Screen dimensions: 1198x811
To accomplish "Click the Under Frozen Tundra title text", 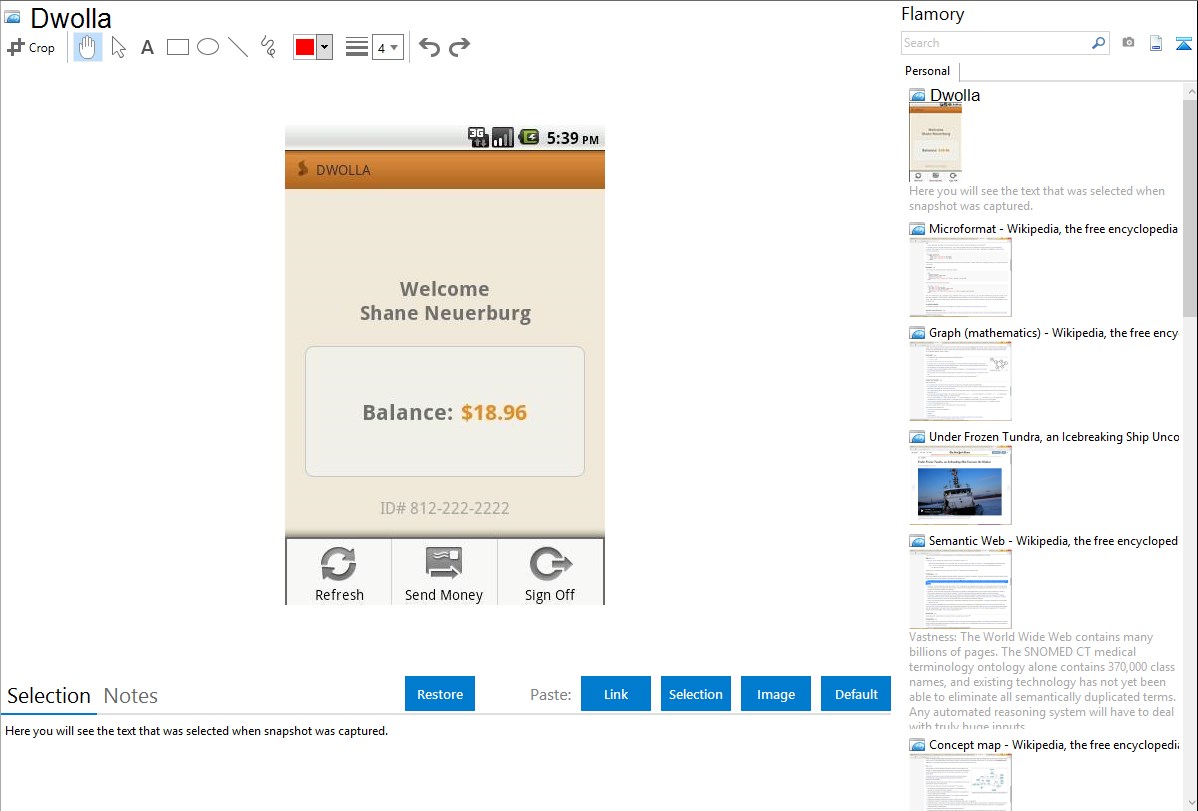I will [1054, 437].
